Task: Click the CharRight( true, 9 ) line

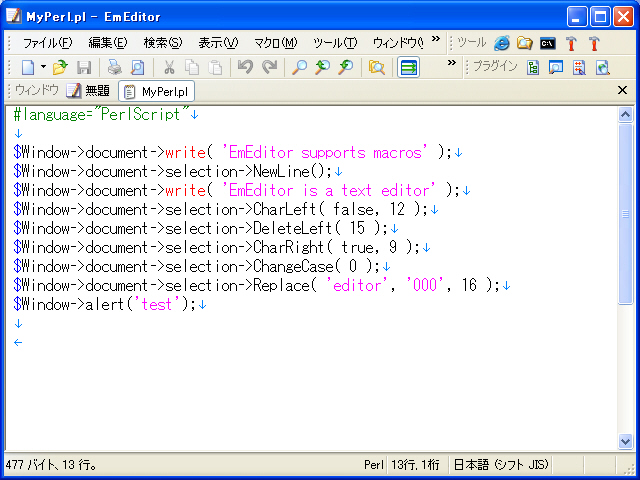Action: 216,247
